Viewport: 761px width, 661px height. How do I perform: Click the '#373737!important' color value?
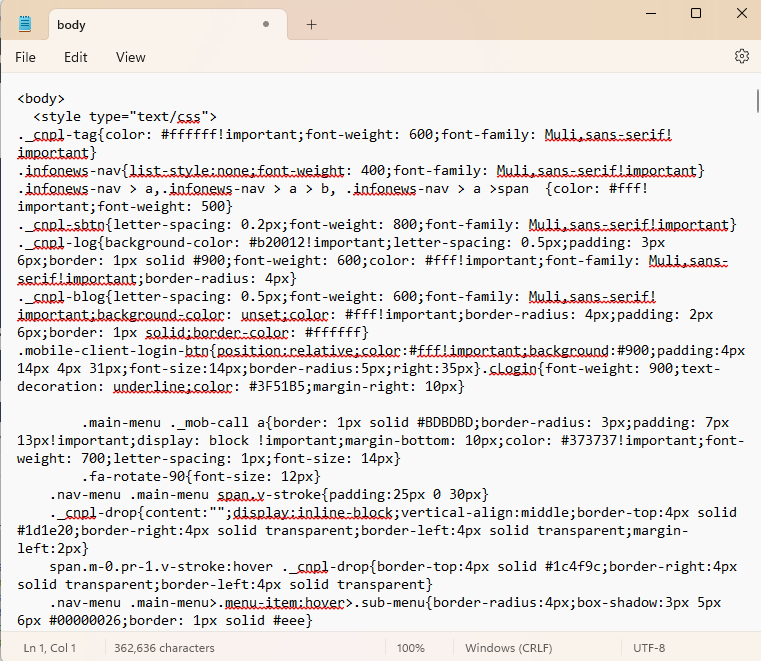pyautogui.click(x=629, y=440)
